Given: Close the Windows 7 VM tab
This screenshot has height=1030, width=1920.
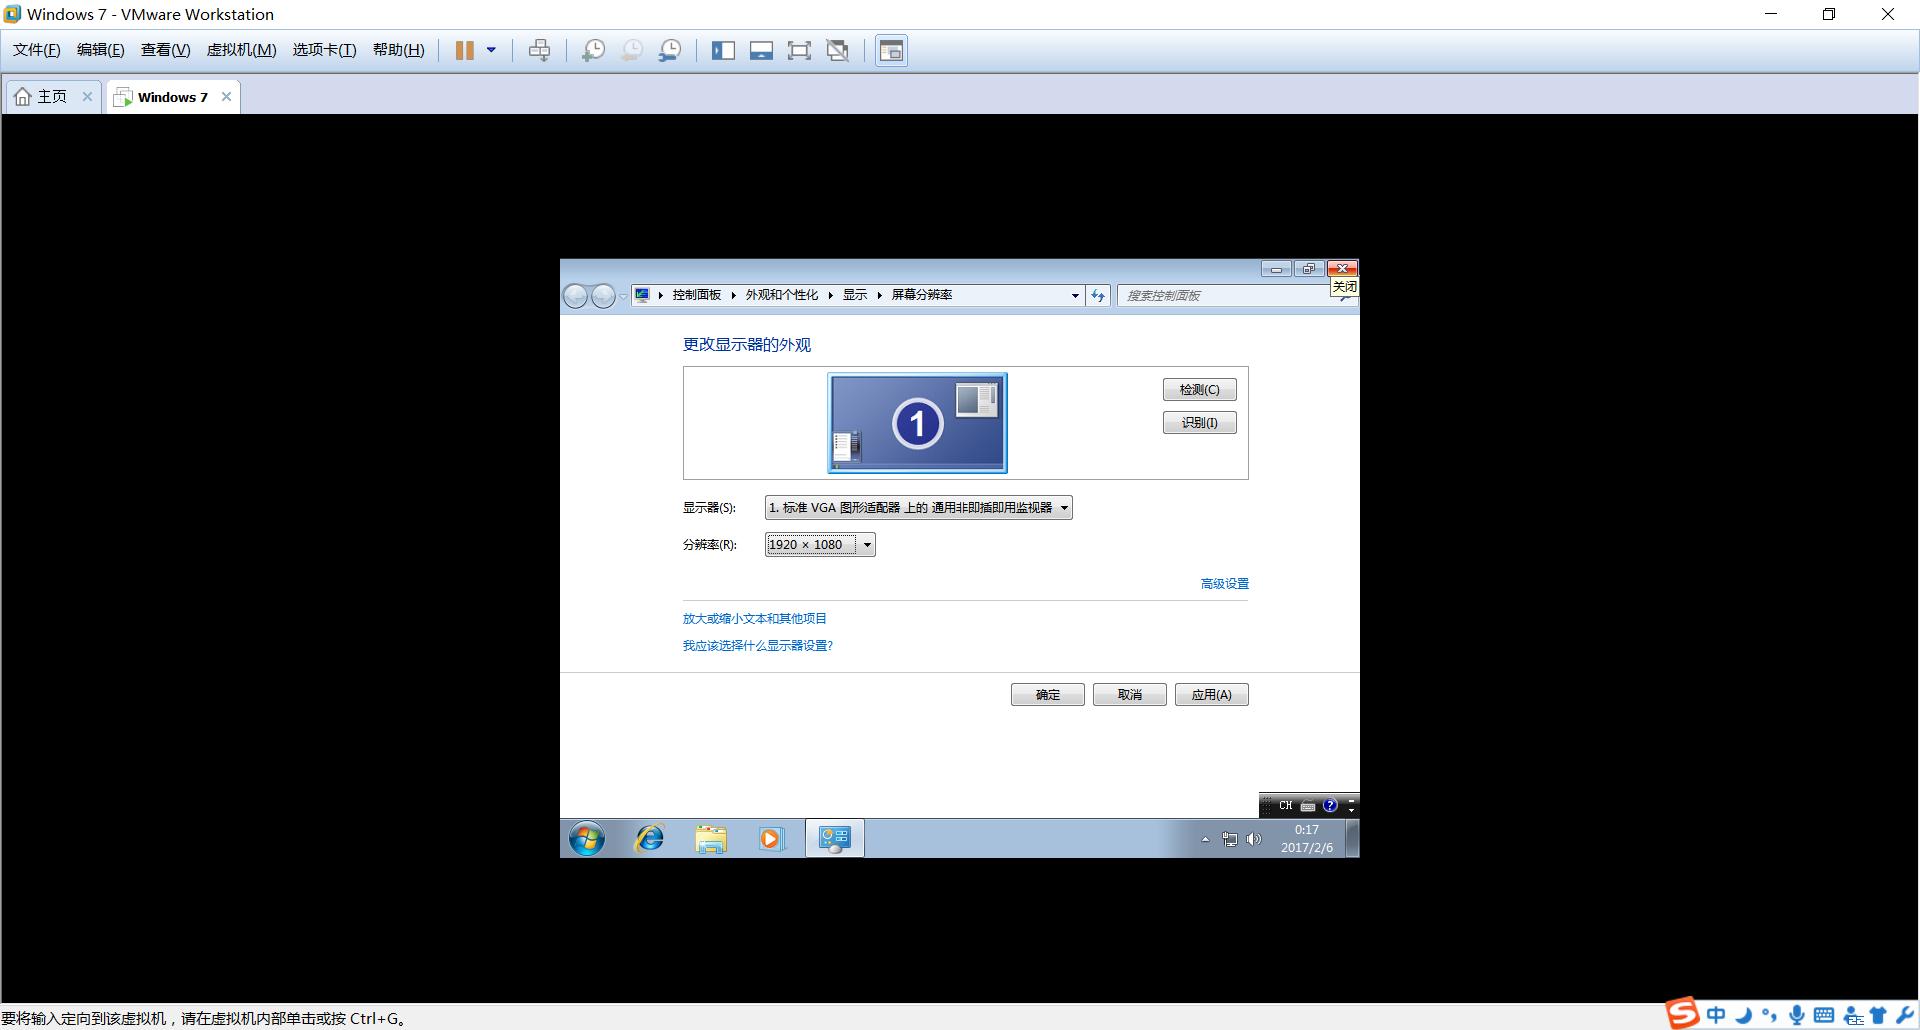Looking at the screenshot, I should [x=227, y=97].
